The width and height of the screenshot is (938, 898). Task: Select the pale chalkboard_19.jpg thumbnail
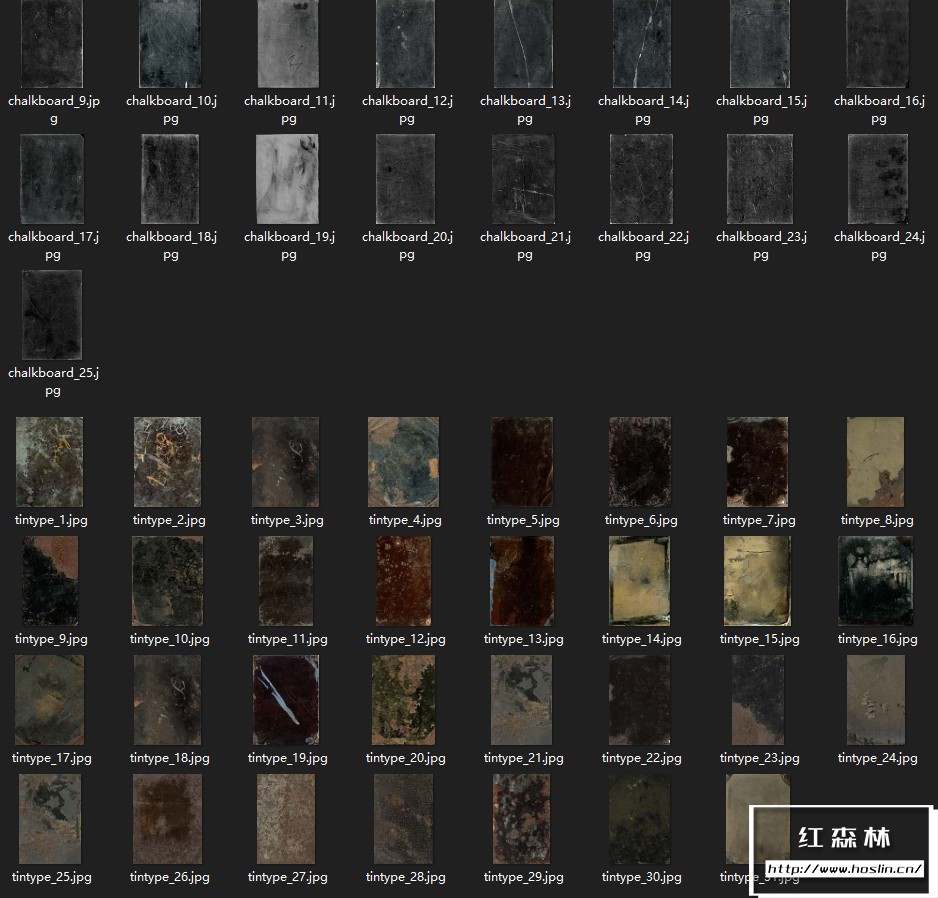click(x=287, y=179)
